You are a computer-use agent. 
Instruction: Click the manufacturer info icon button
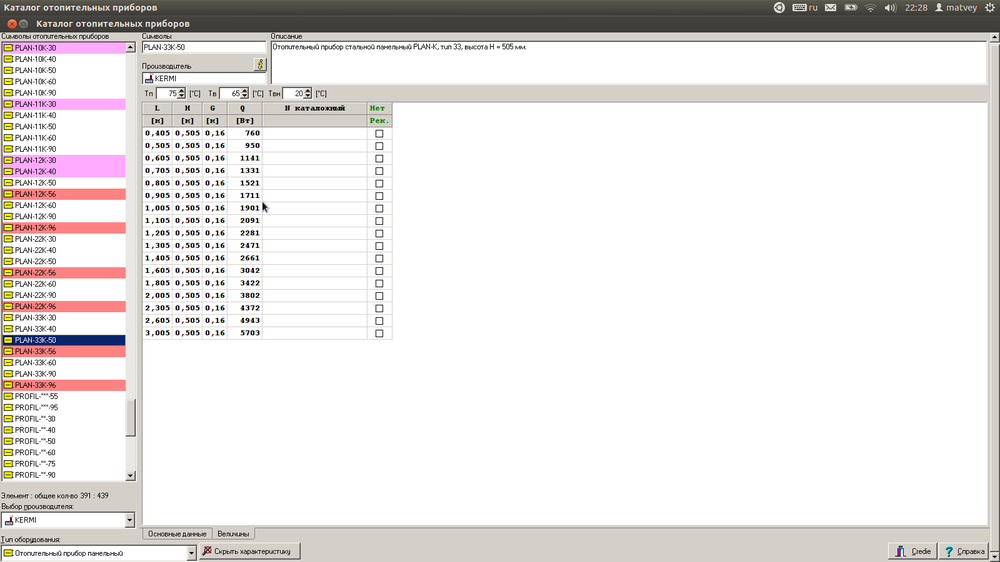point(260,64)
